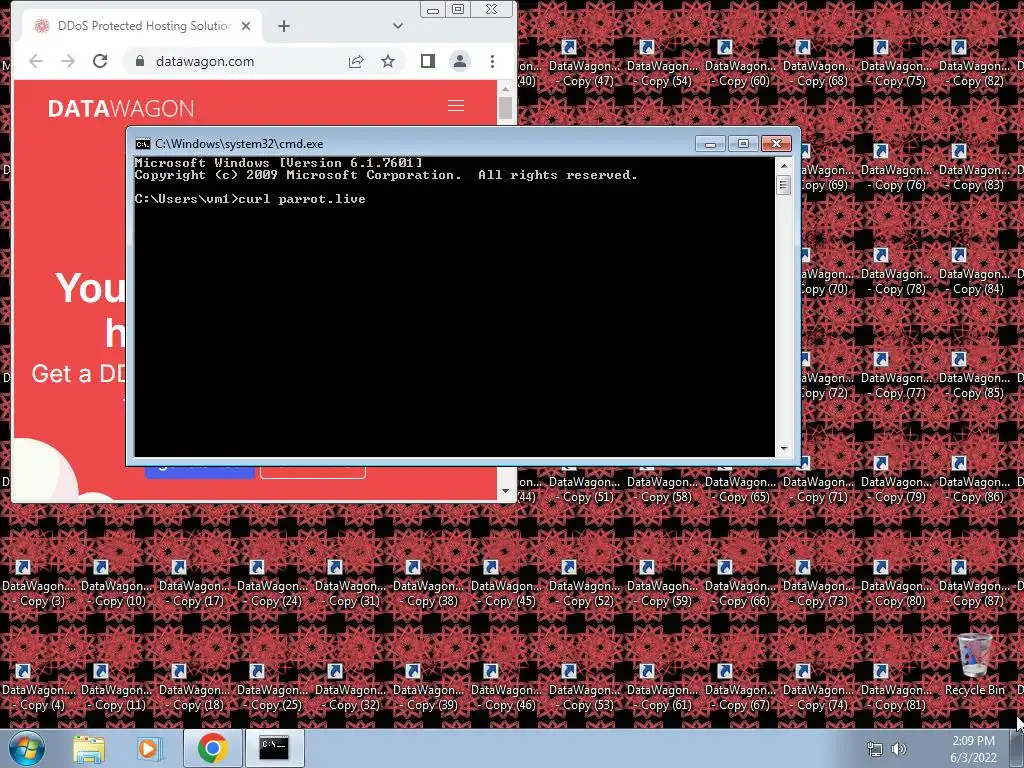Select the DataWagon - Copy (68) shortcut
The width and height of the screenshot is (1024, 768).
click(818, 64)
